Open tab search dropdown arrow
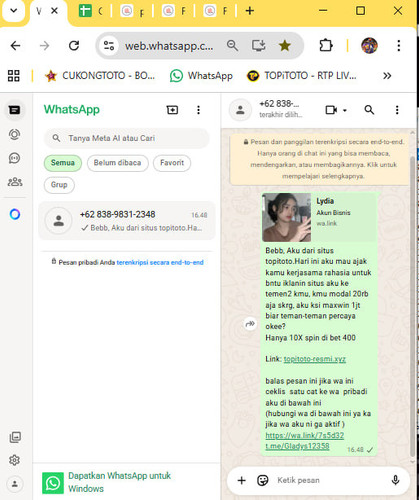419x500 pixels. [14, 11]
